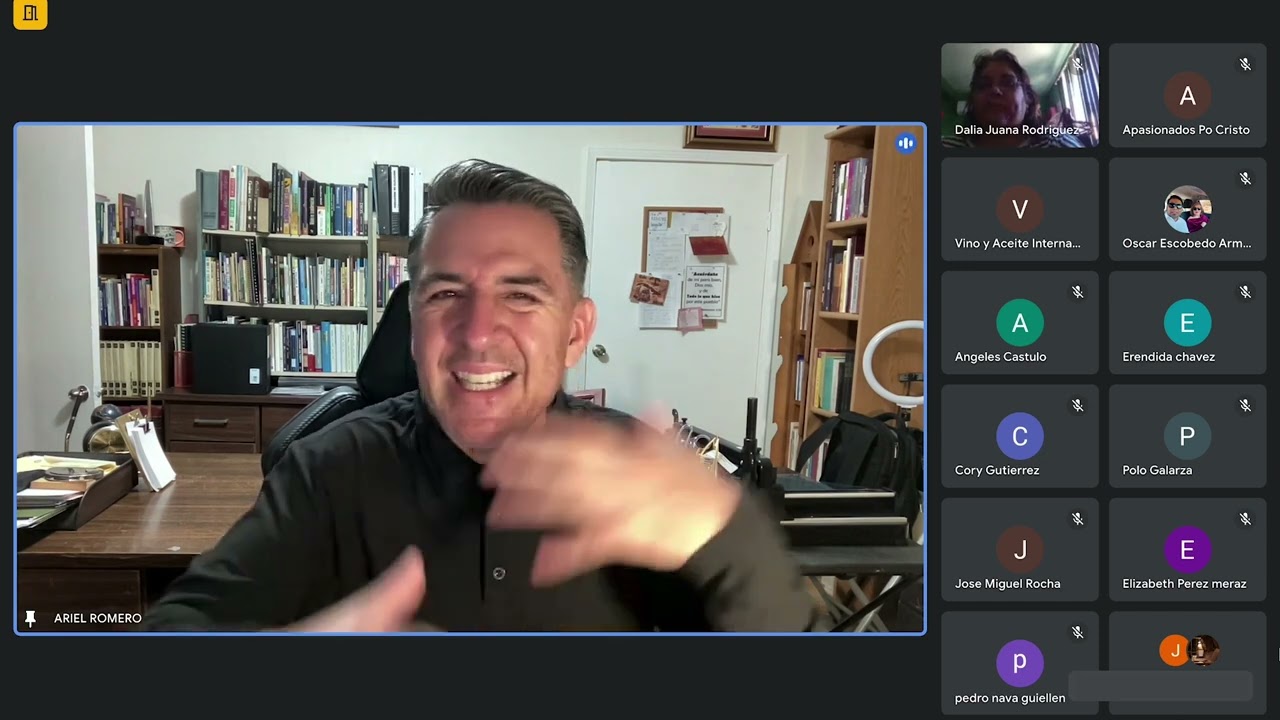Click the name Dalia Juana Rodriguez

pos(1017,130)
